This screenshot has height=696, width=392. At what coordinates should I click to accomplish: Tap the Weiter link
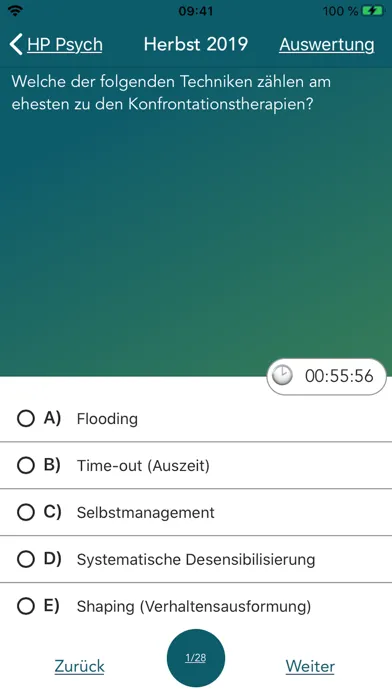click(x=310, y=666)
